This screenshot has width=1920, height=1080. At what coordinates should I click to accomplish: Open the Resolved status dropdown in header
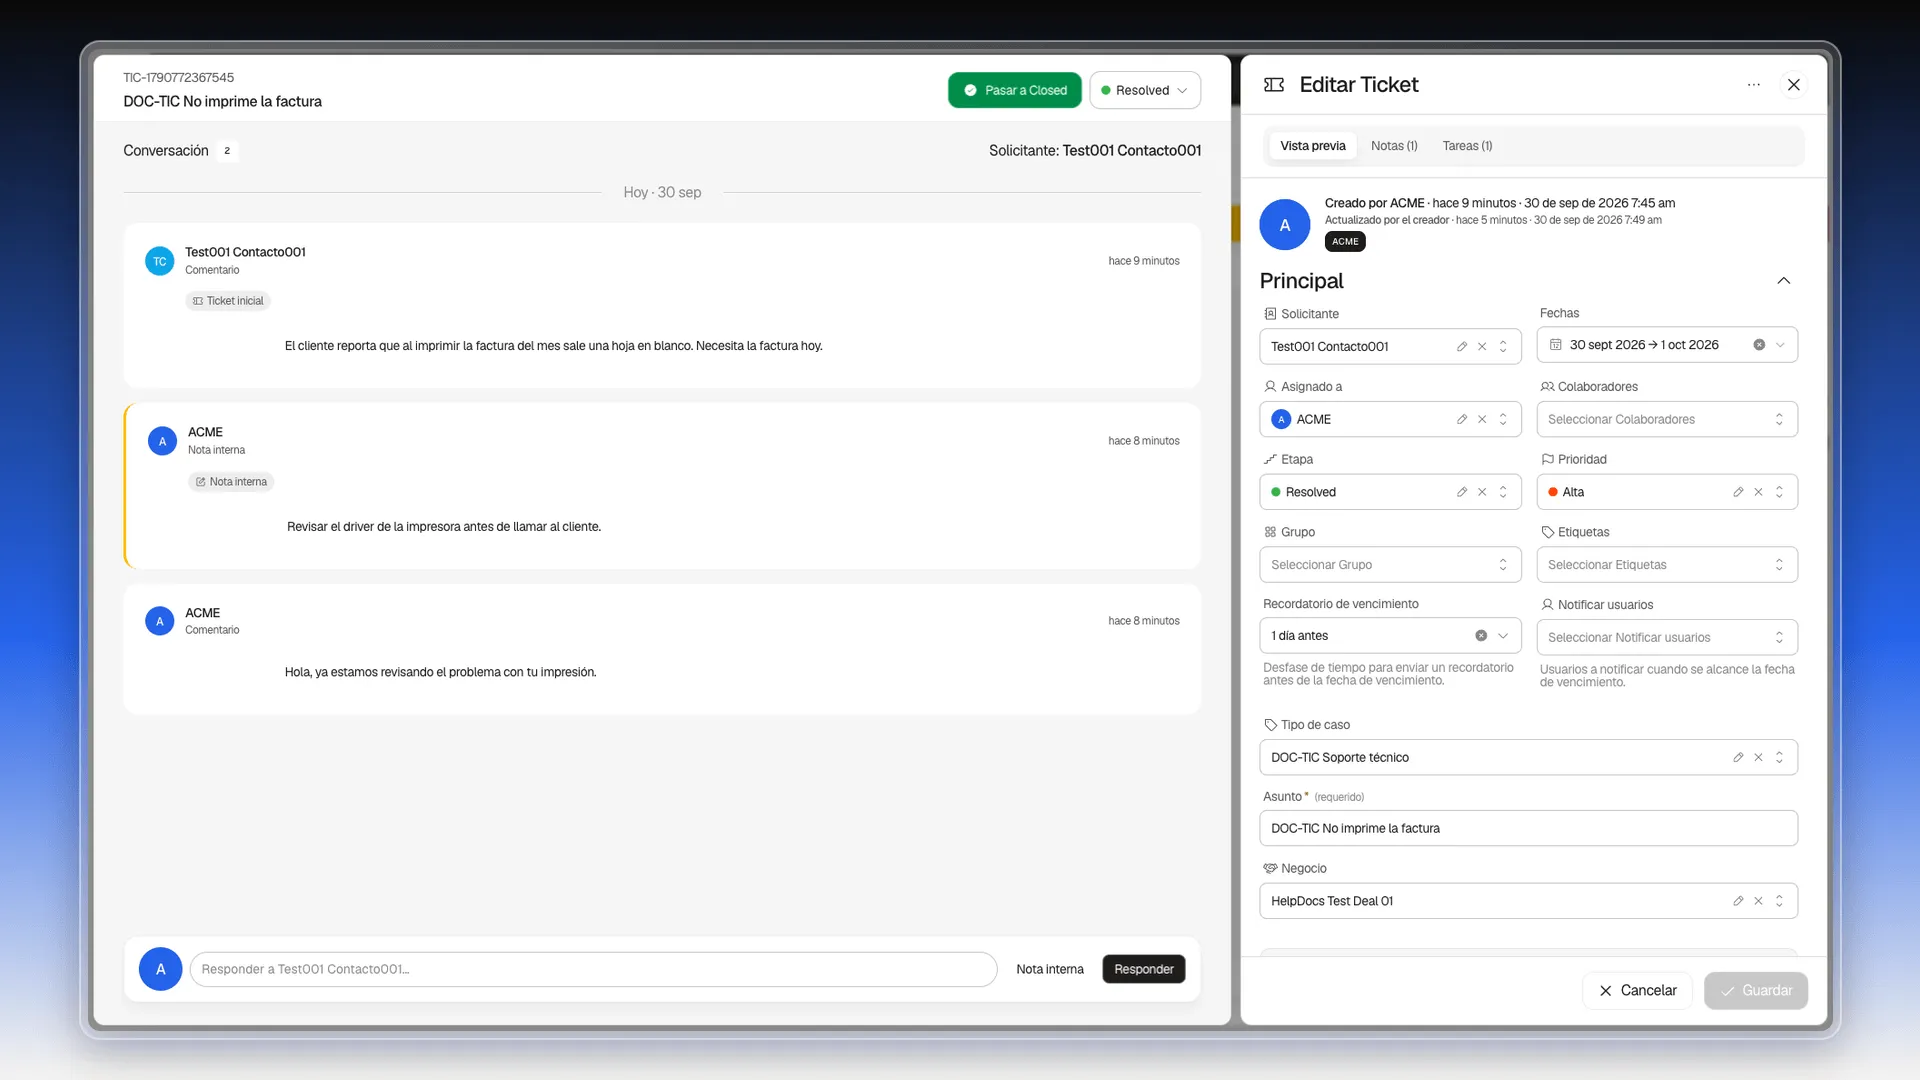tap(1145, 90)
